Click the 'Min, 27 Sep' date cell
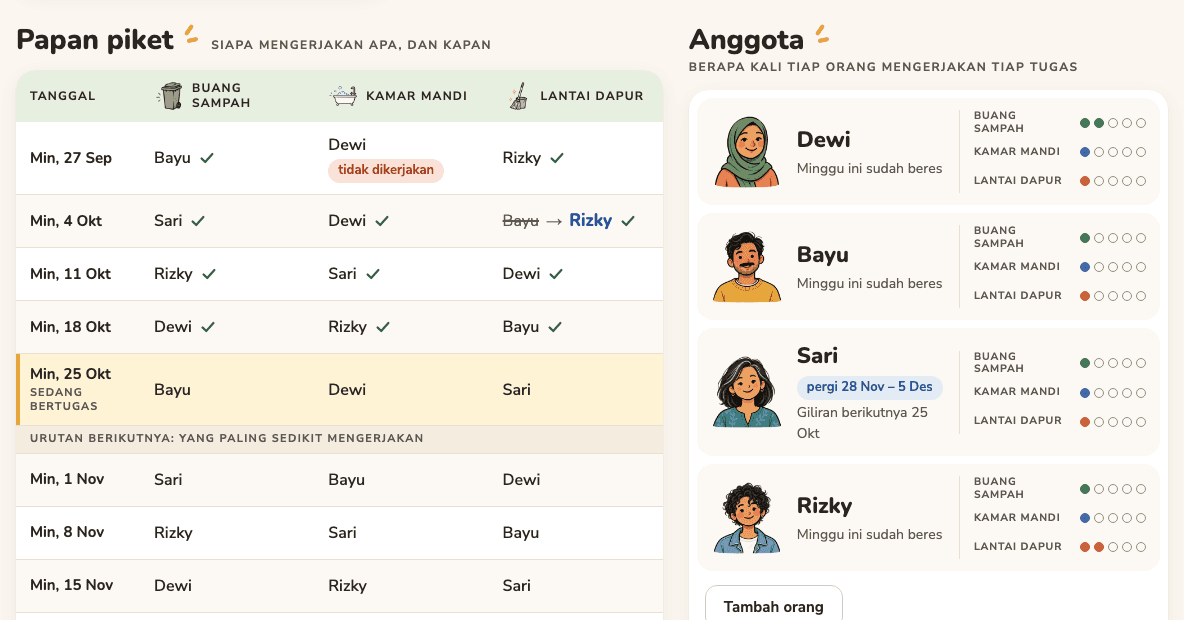This screenshot has width=1184, height=620. pos(71,158)
